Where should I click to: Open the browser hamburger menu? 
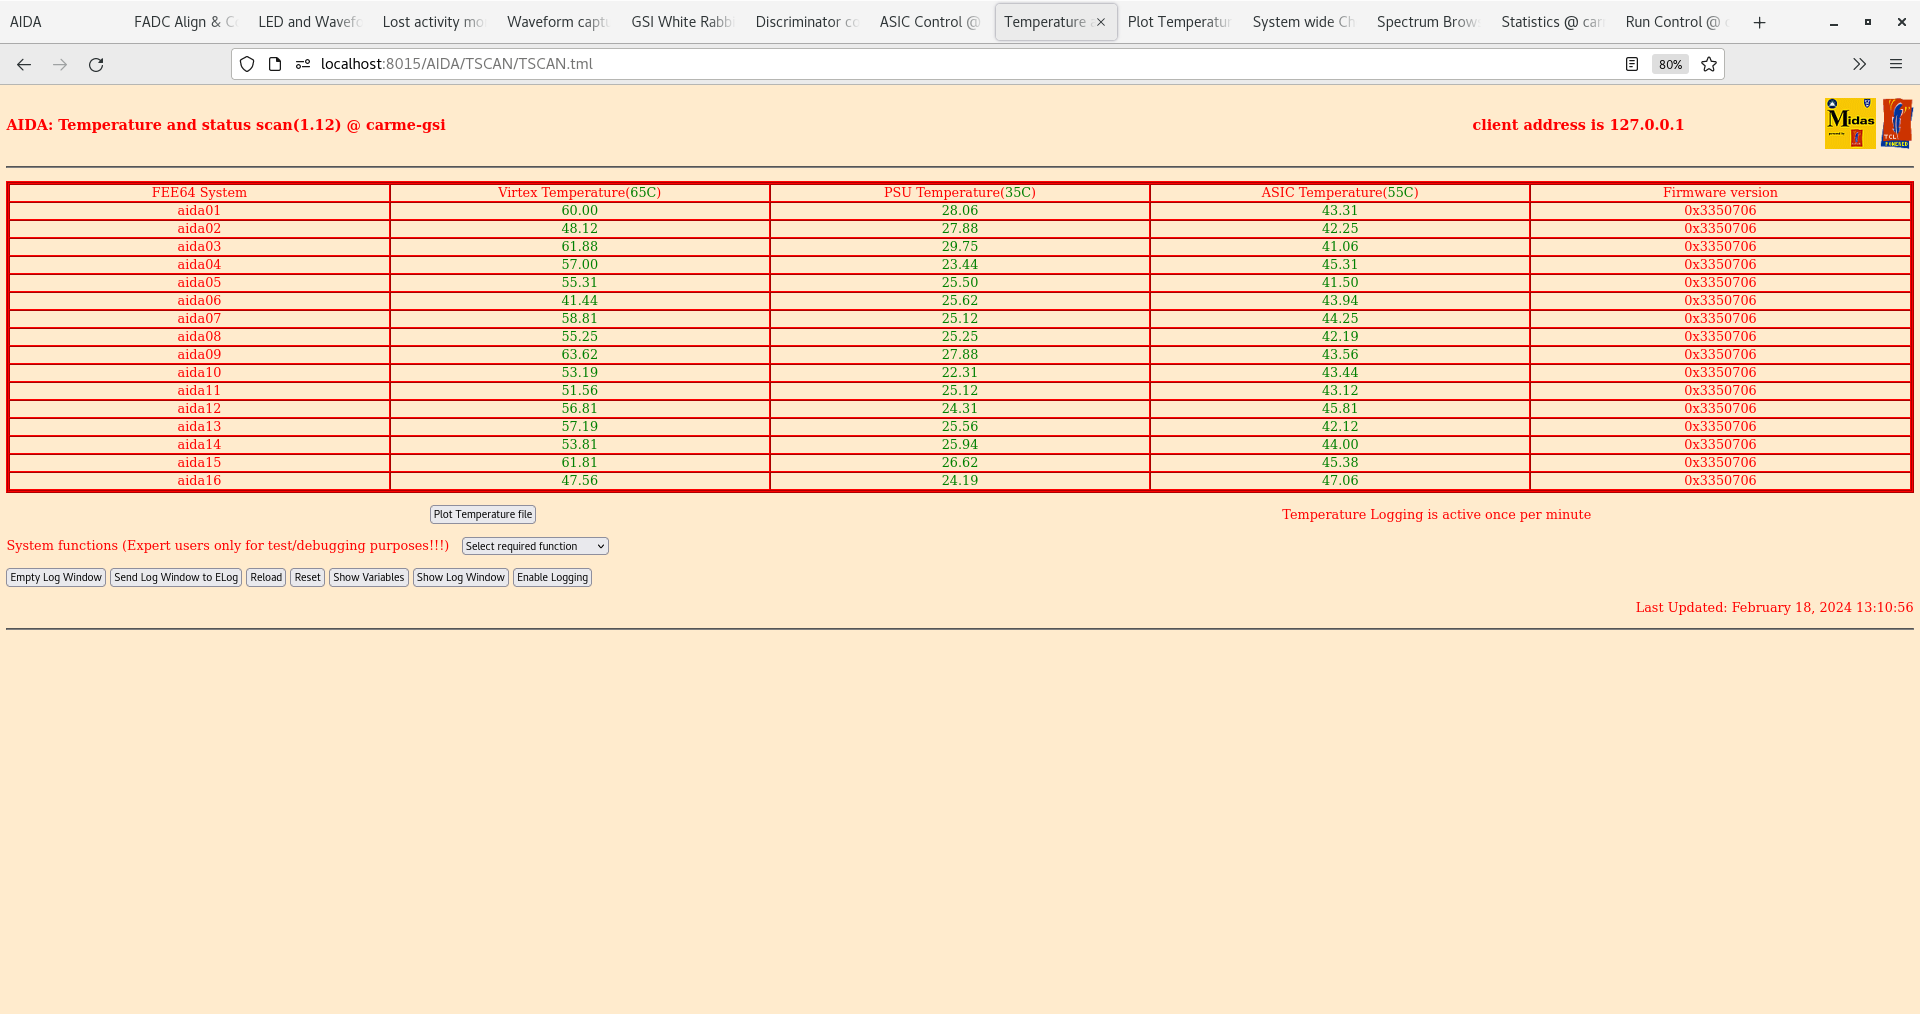[1896, 64]
